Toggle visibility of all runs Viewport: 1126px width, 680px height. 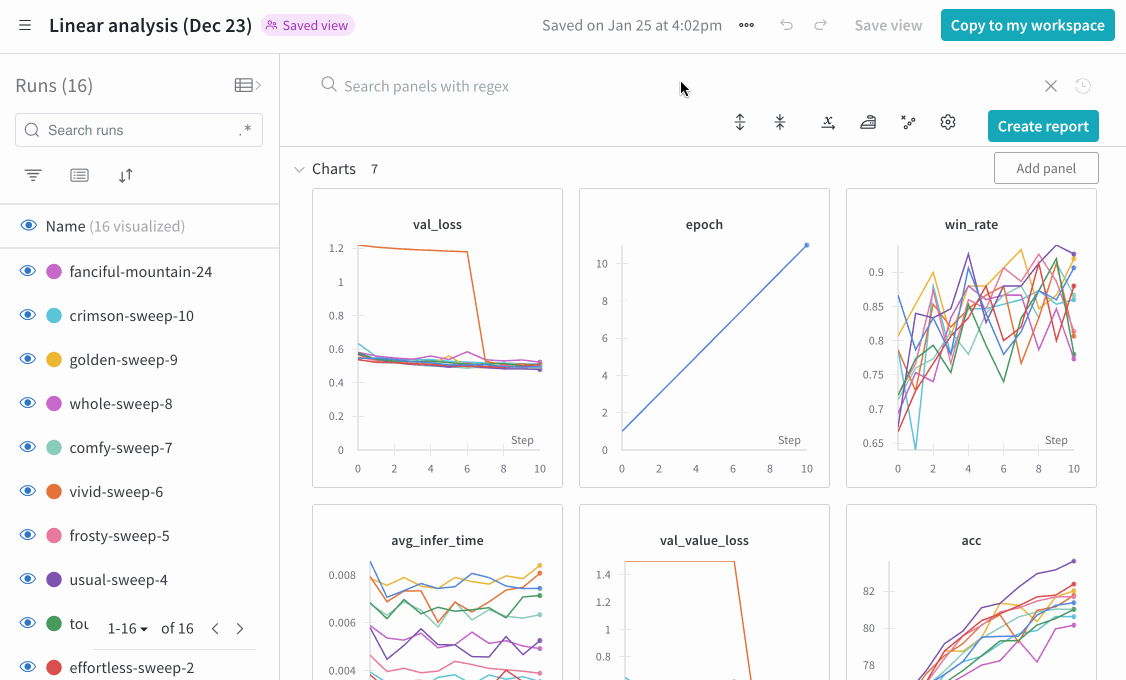pos(28,226)
